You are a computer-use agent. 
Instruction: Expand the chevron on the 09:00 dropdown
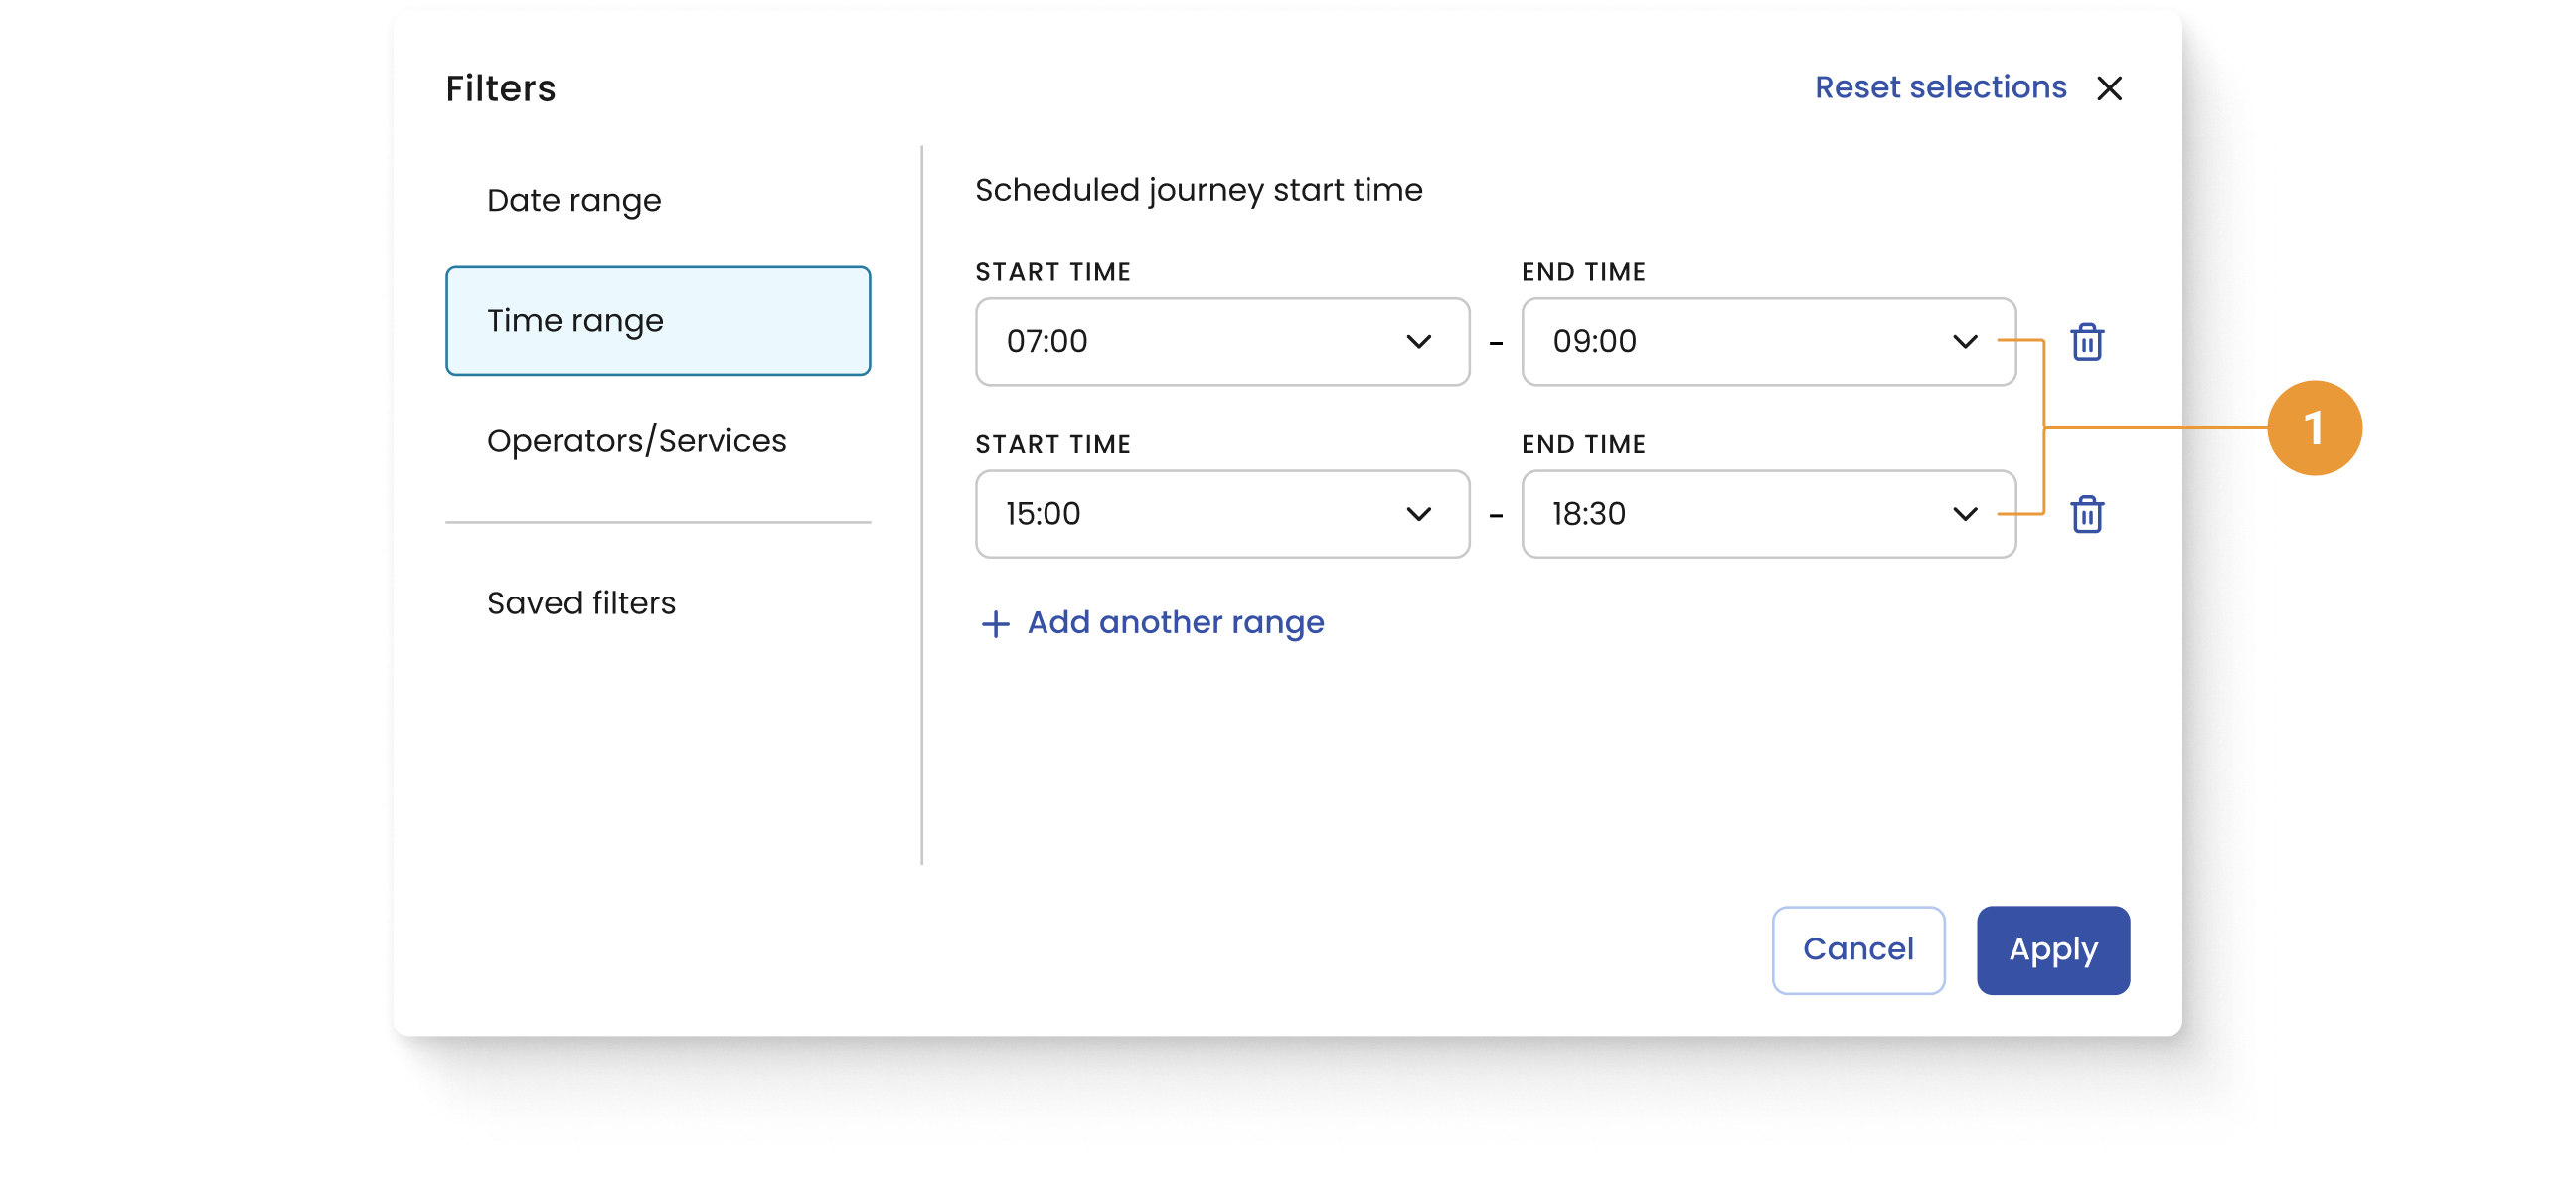1964,342
